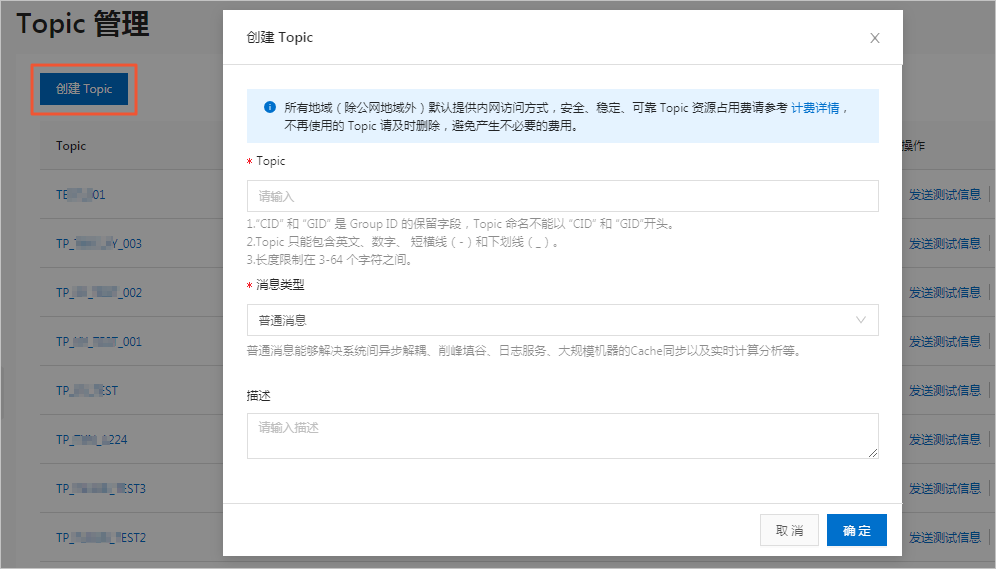
Task: Confirm creation with the 确定 button
Action: [857, 530]
